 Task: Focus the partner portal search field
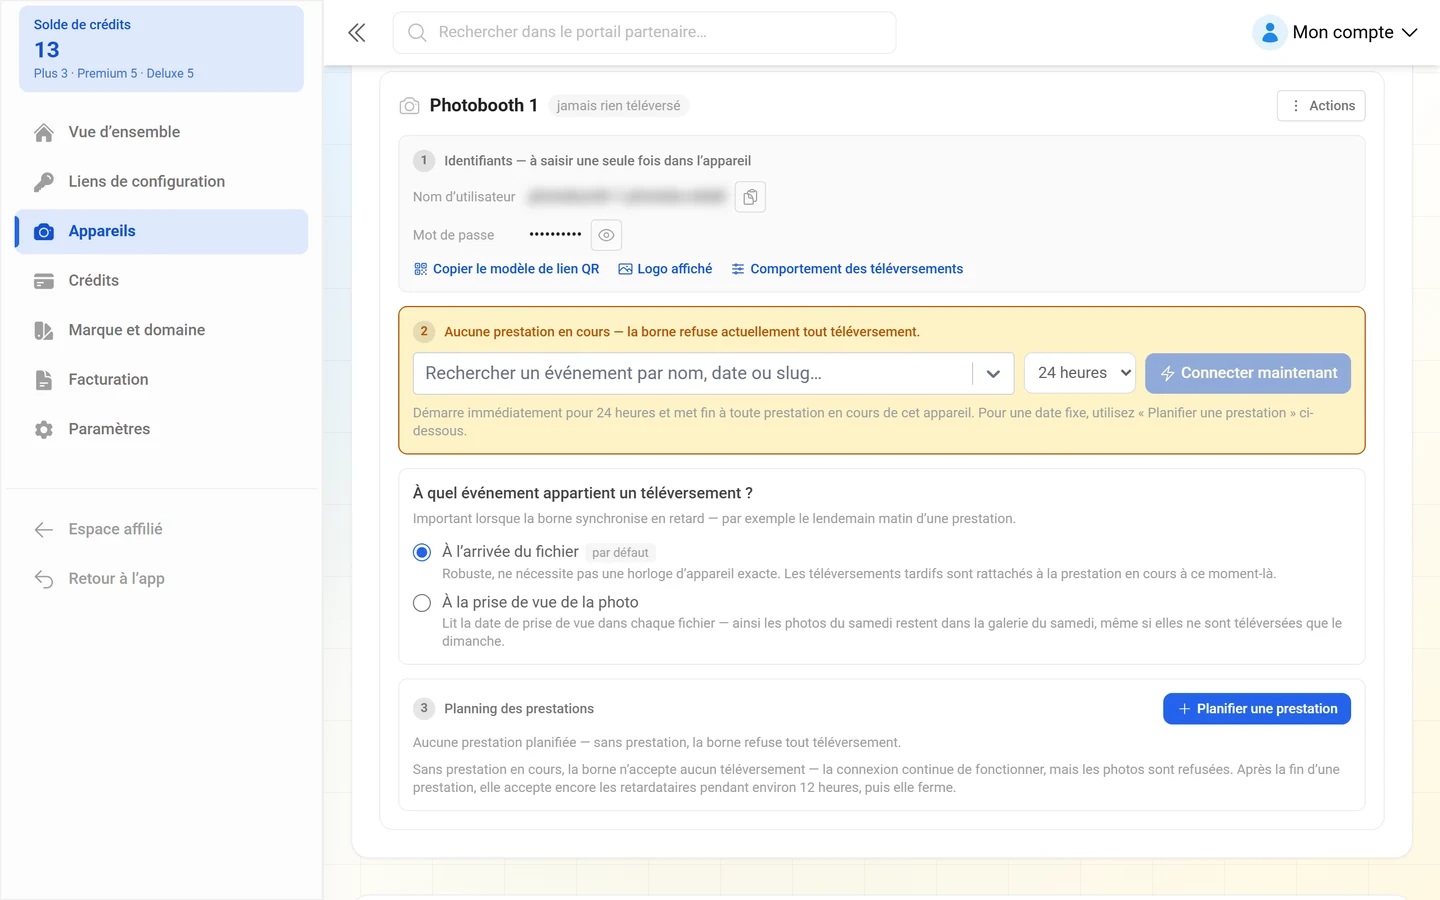coord(644,32)
